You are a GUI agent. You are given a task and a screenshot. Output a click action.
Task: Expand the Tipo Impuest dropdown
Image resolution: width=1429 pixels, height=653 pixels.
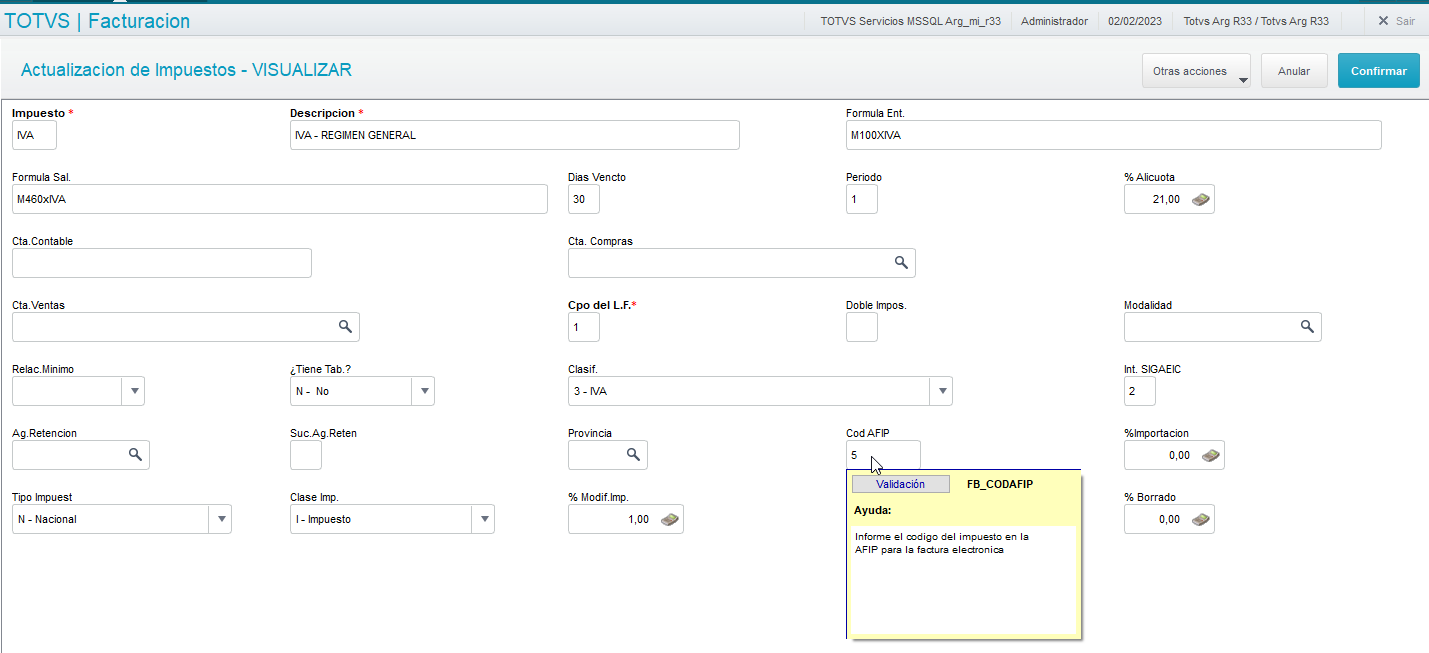tap(220, 519)
